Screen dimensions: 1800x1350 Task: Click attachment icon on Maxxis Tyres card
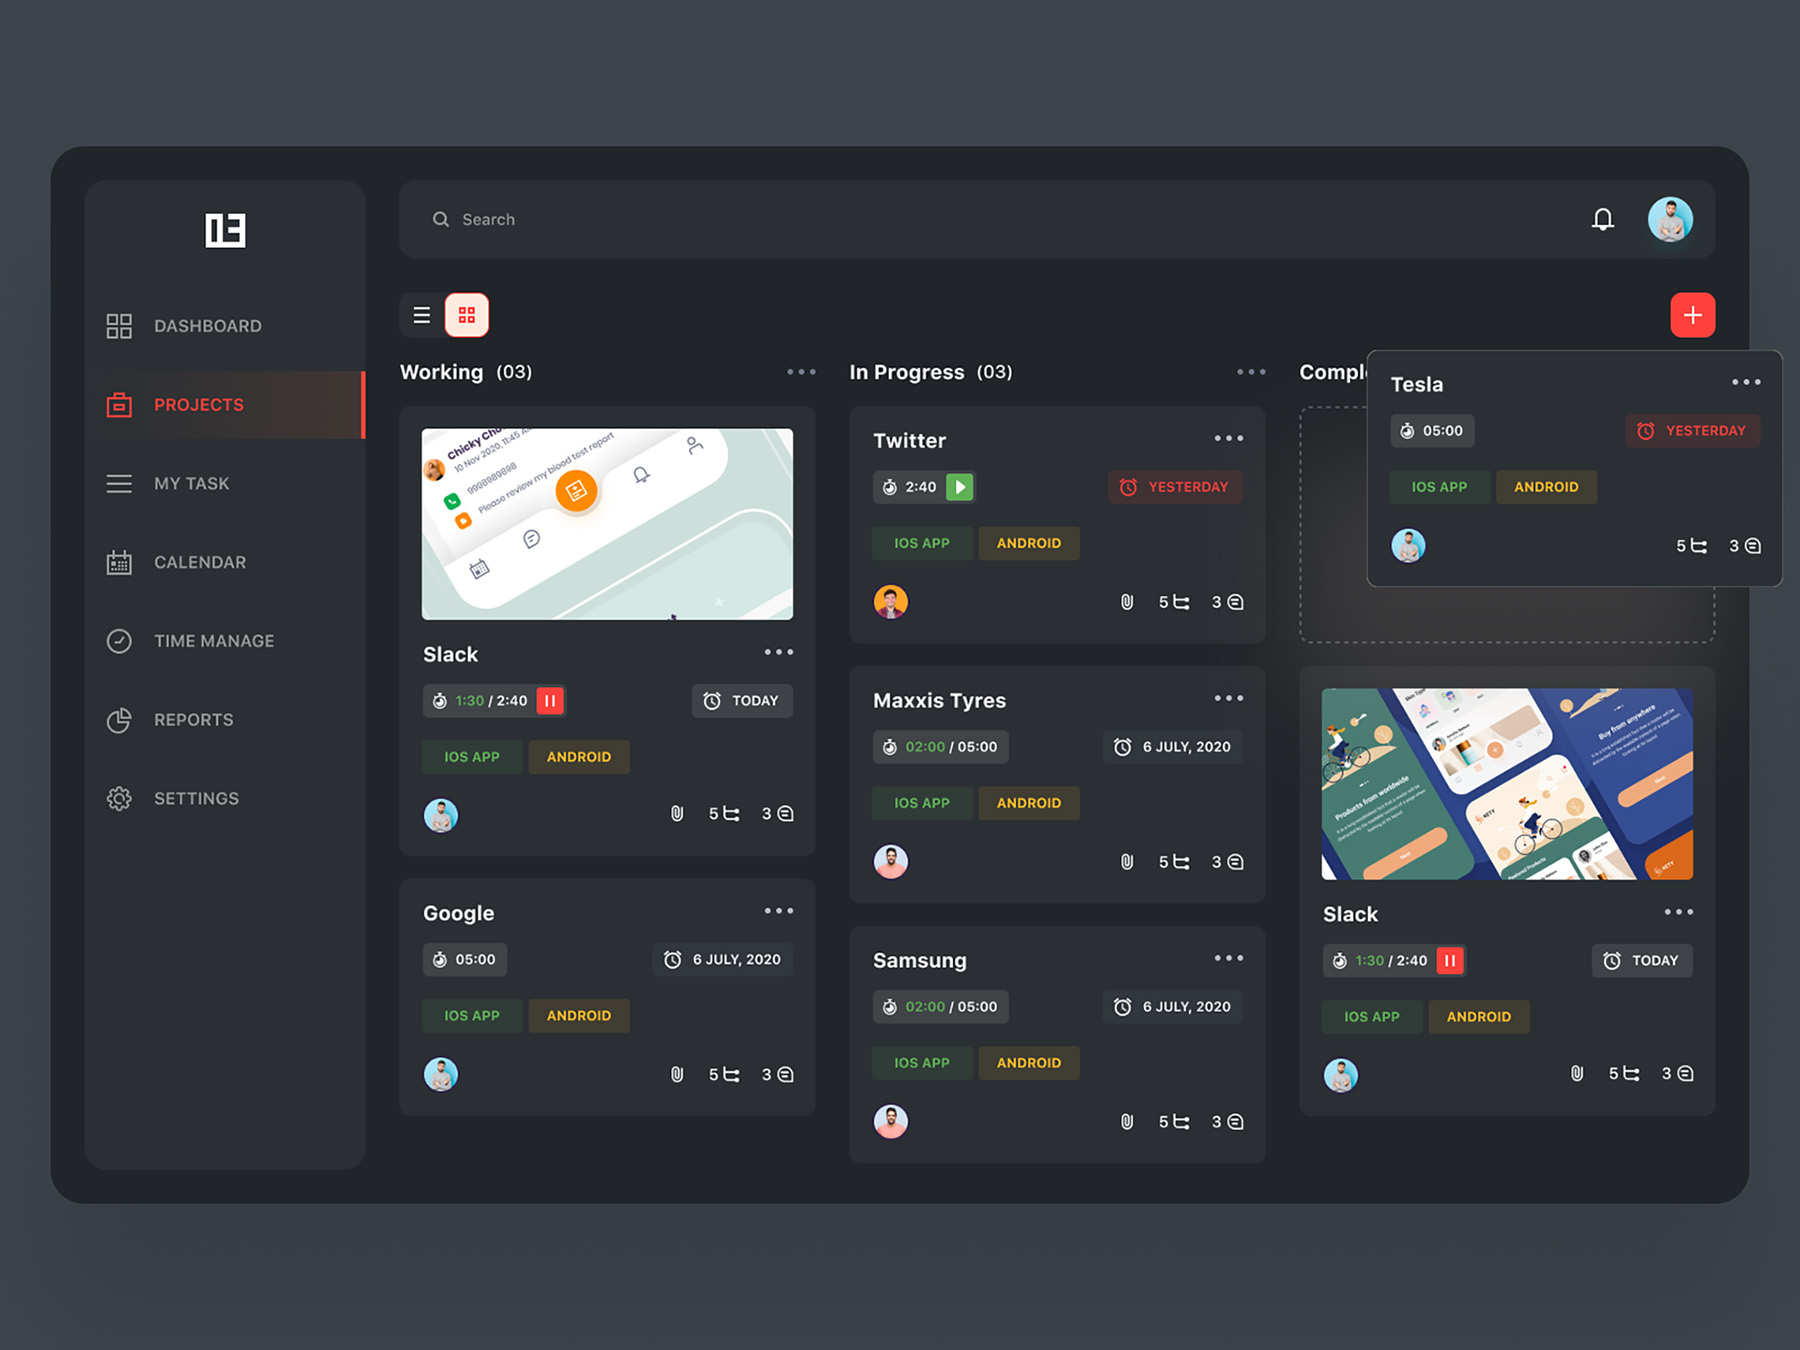(x=1127, y=862)
